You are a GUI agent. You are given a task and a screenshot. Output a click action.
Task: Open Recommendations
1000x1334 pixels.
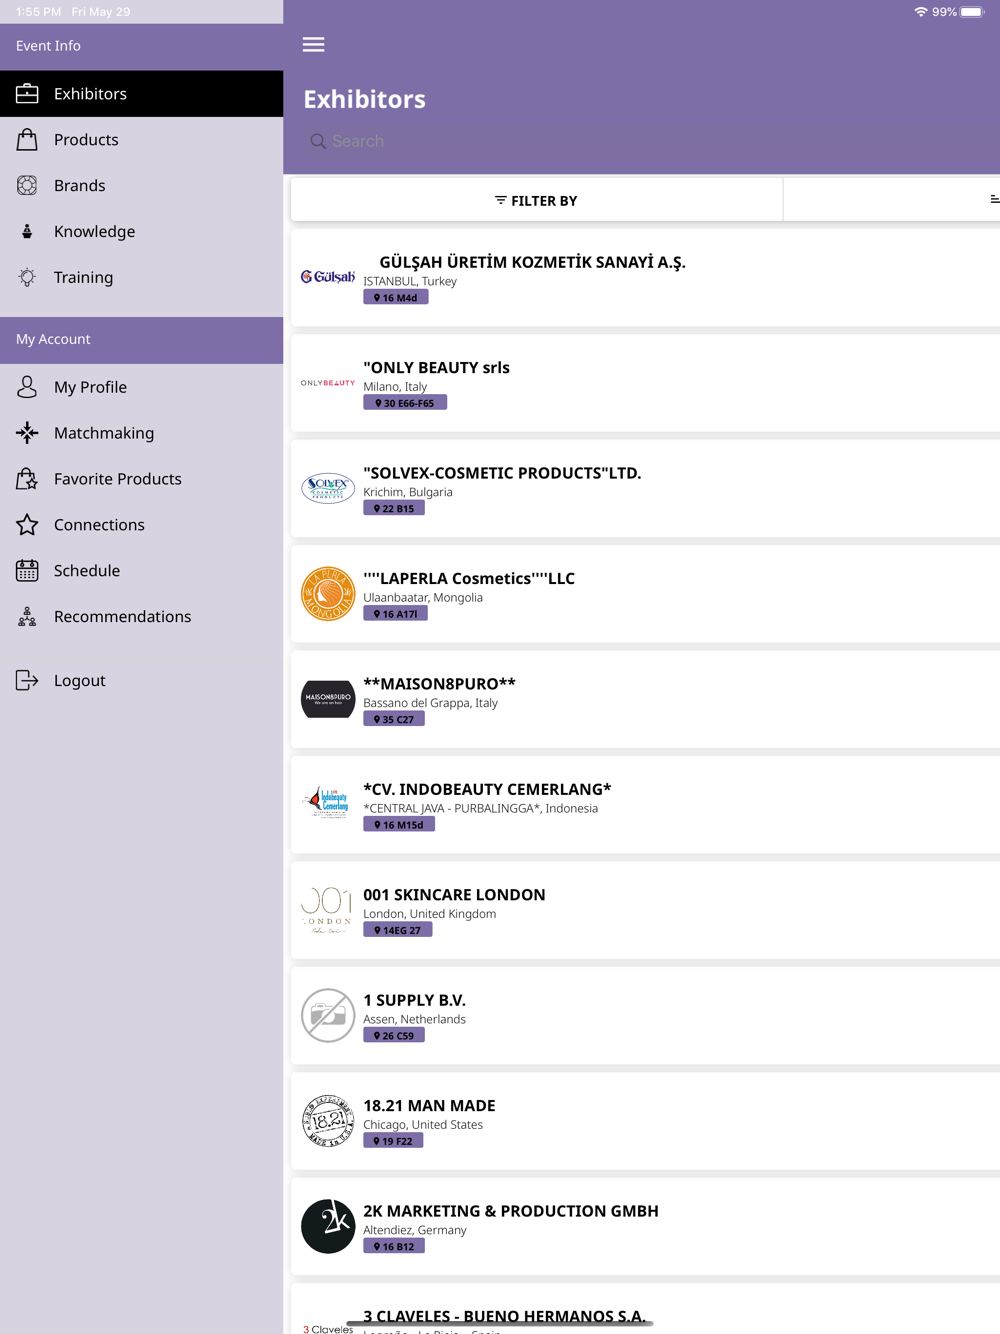coord(142,617)
